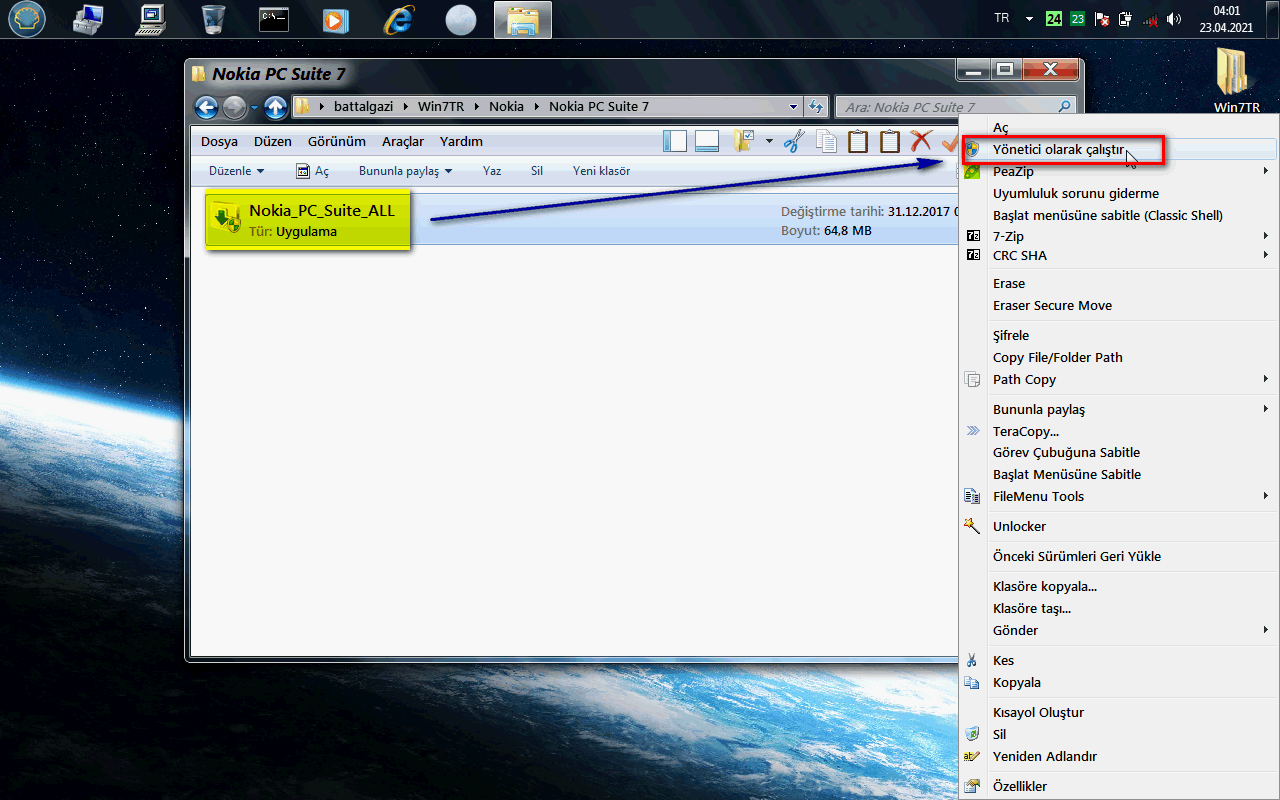Select Yeniden Adlandır in context menu
Image resolution: width=1280 pixels, height=800 pixels.
click(1119, 756)
